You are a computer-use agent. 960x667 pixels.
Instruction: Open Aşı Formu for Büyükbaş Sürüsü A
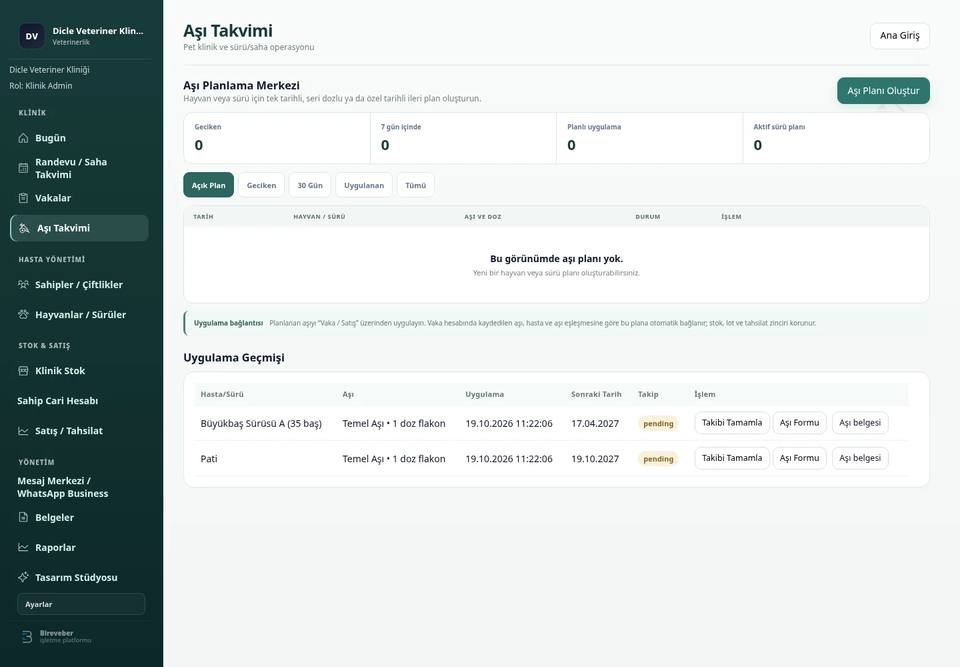(800, 423)
